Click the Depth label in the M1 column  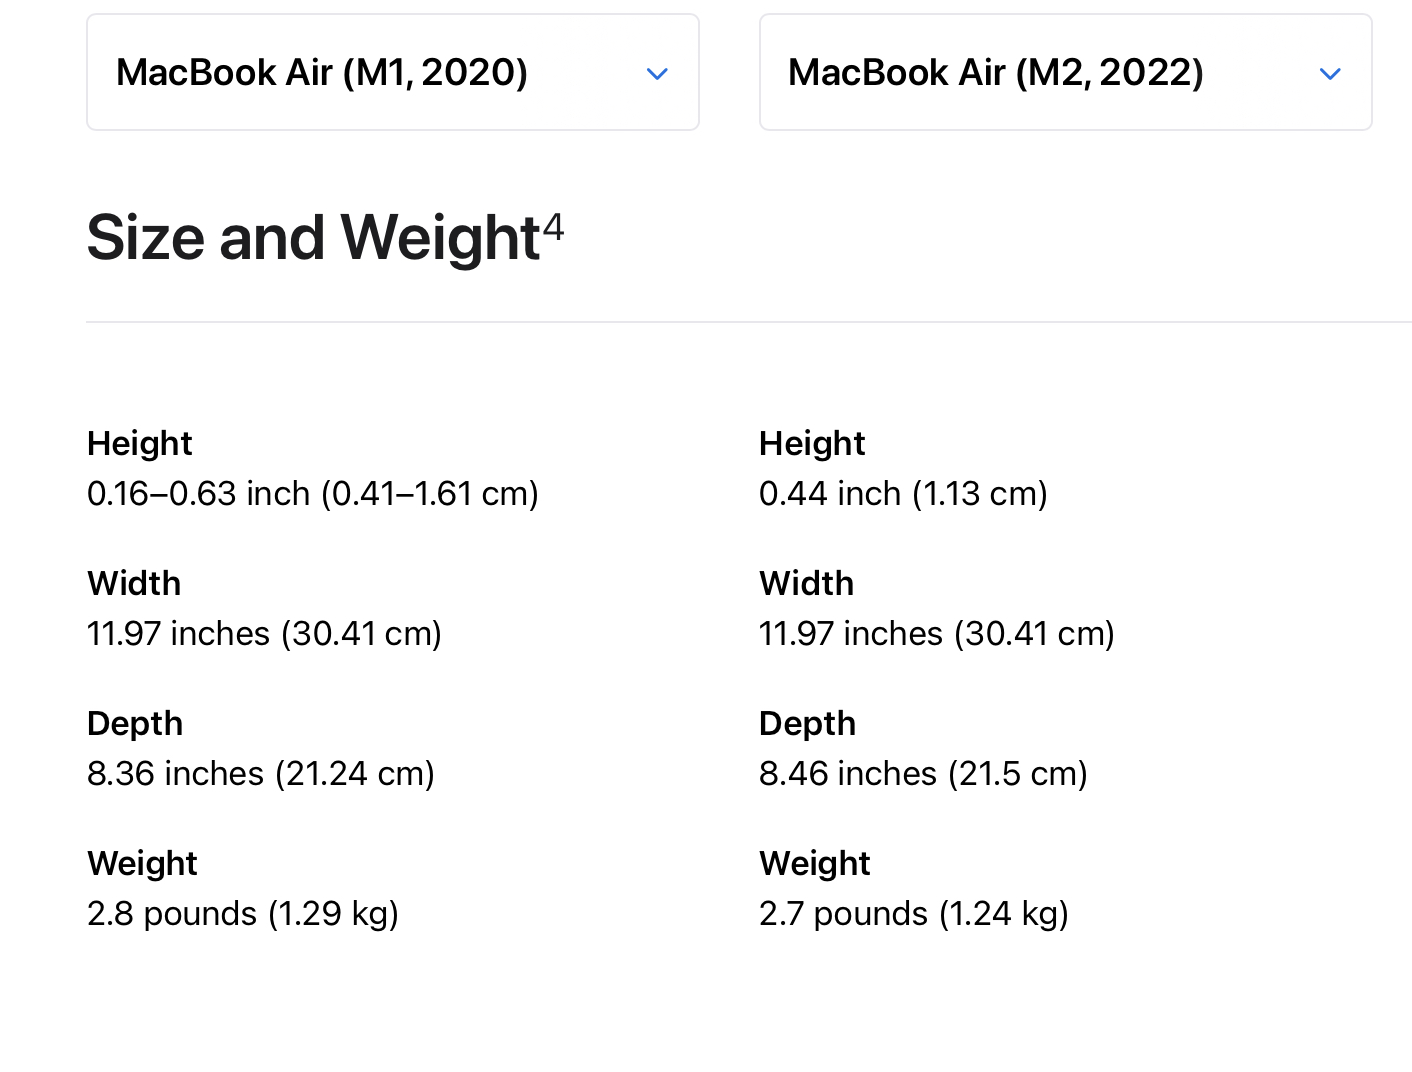pyautogui.click(x=135, y=724)
